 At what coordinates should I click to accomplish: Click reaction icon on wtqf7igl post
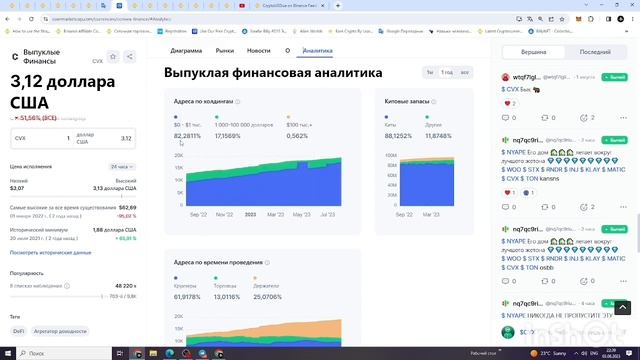pyautogui.click(x=584, y=118)
